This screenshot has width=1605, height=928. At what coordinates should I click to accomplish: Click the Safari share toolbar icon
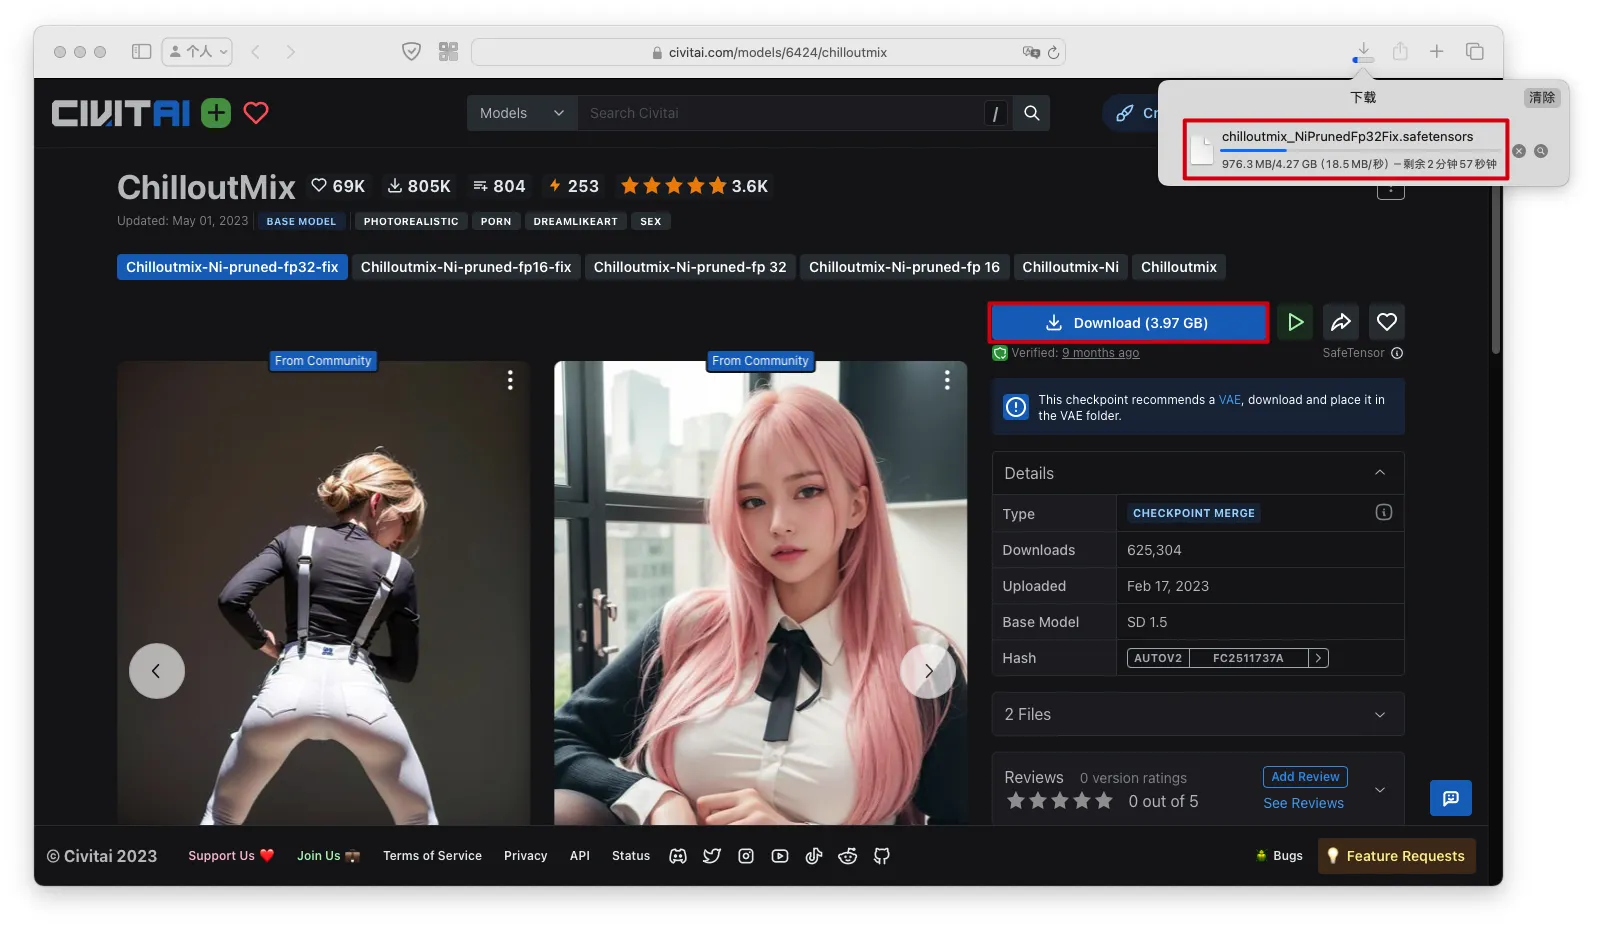coord(1400,51)
